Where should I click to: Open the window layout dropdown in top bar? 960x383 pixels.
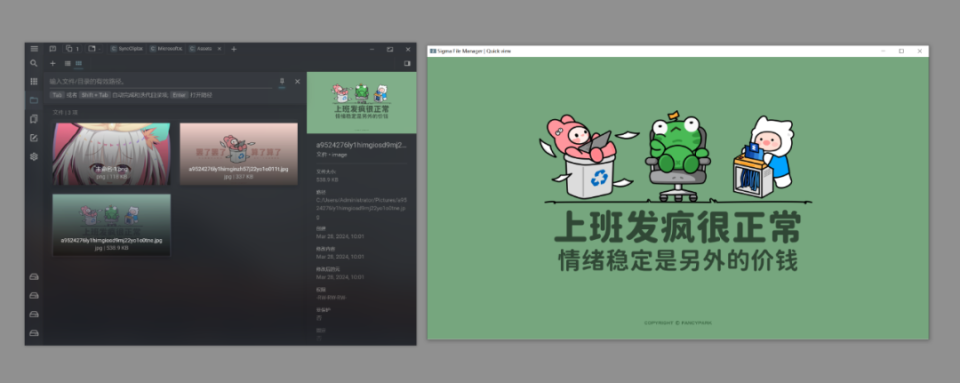tap(94, 49)
